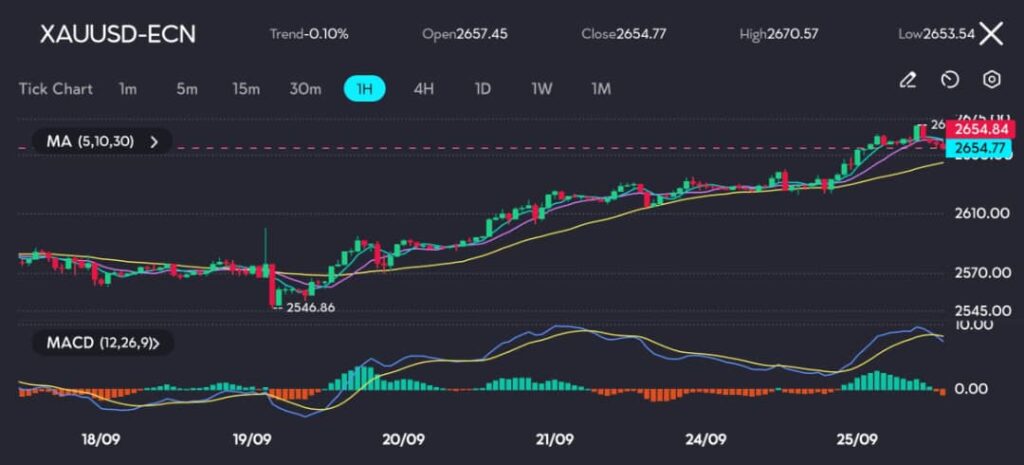The height and width of the screenshot is (465, 1024).
Task: Choose the 30m timeframe
Action: click(305, 89)
